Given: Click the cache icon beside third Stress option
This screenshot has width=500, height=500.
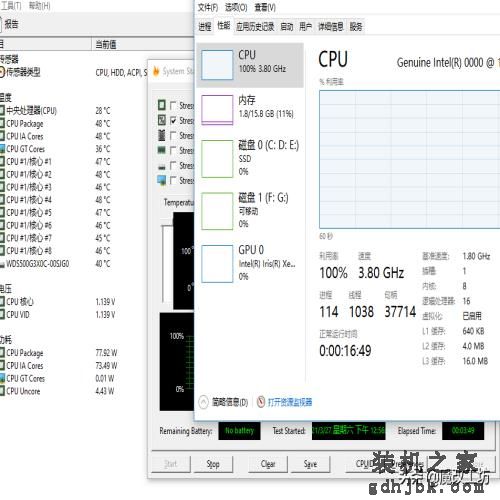Looking at the screenshot, I should coord(162,135).
